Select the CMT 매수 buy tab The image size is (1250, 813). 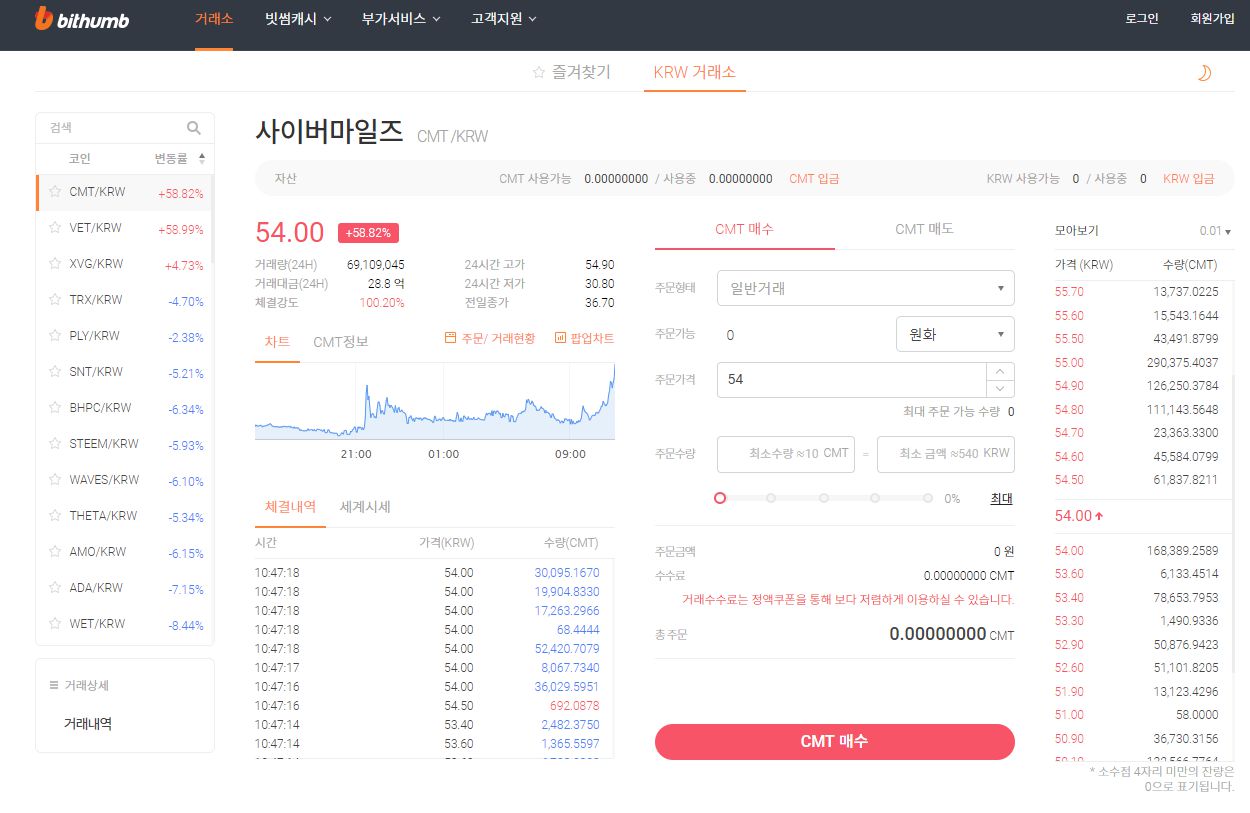point(744,229)
